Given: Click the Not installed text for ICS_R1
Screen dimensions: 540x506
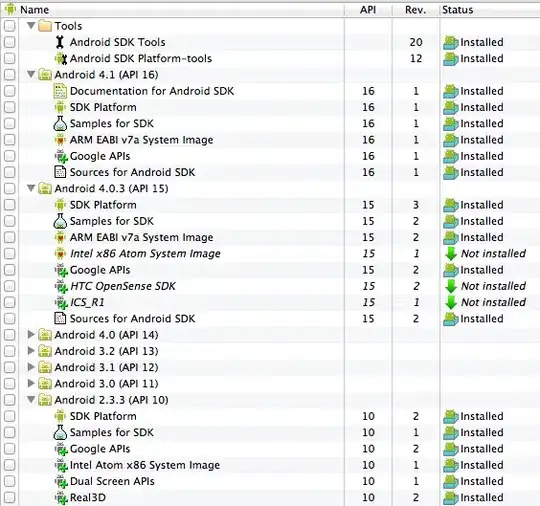Looking at the screenshot, I should 493,302.
